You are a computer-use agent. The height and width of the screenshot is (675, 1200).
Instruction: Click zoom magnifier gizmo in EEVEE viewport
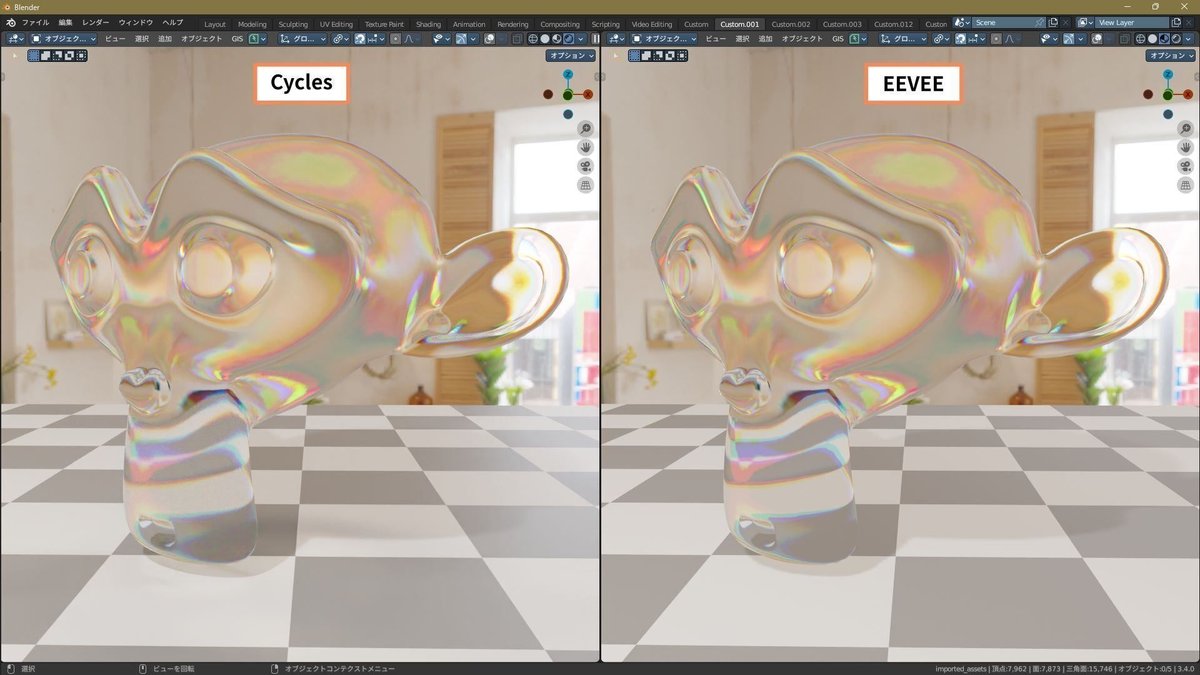(x=1185, y=128)
